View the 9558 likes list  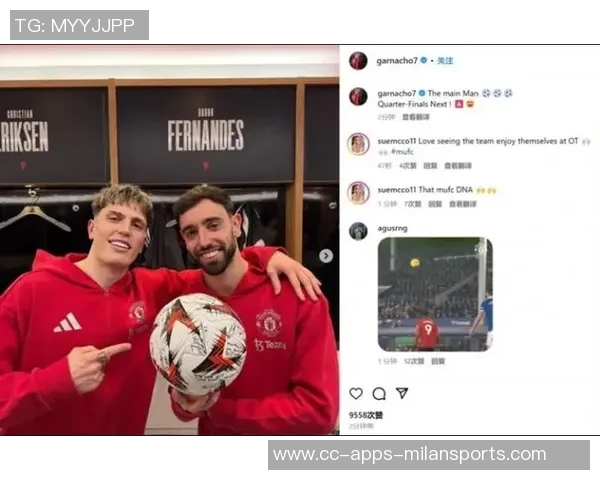(x=366, y=415)
